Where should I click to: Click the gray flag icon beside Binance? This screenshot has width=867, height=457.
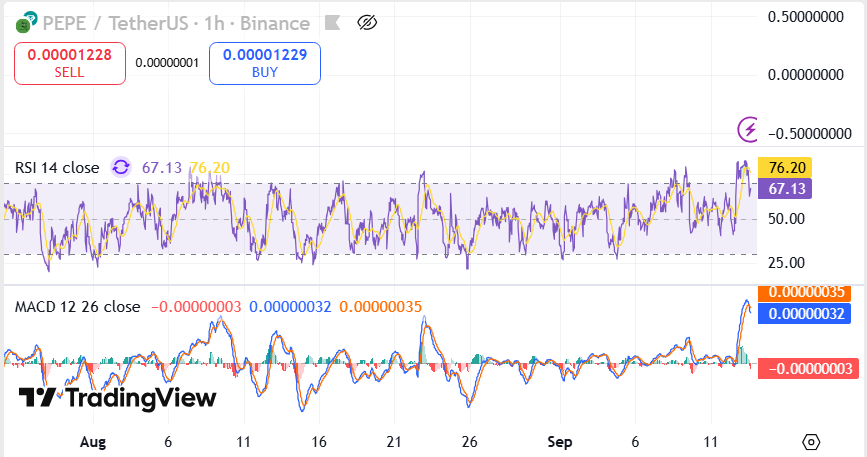pos(332,23)
